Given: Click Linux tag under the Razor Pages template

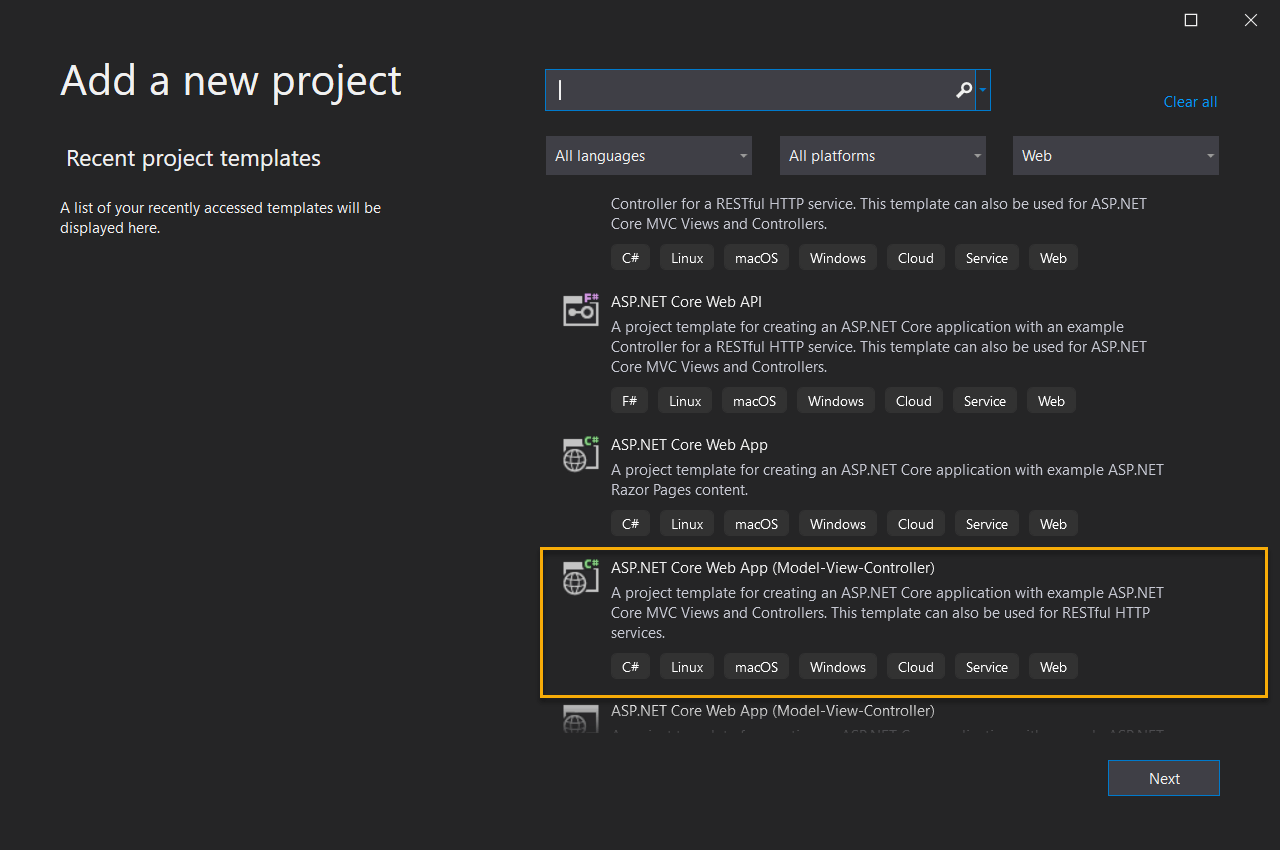Looking at the screenshot, I should pyautogui.click(x=687, y=524).
